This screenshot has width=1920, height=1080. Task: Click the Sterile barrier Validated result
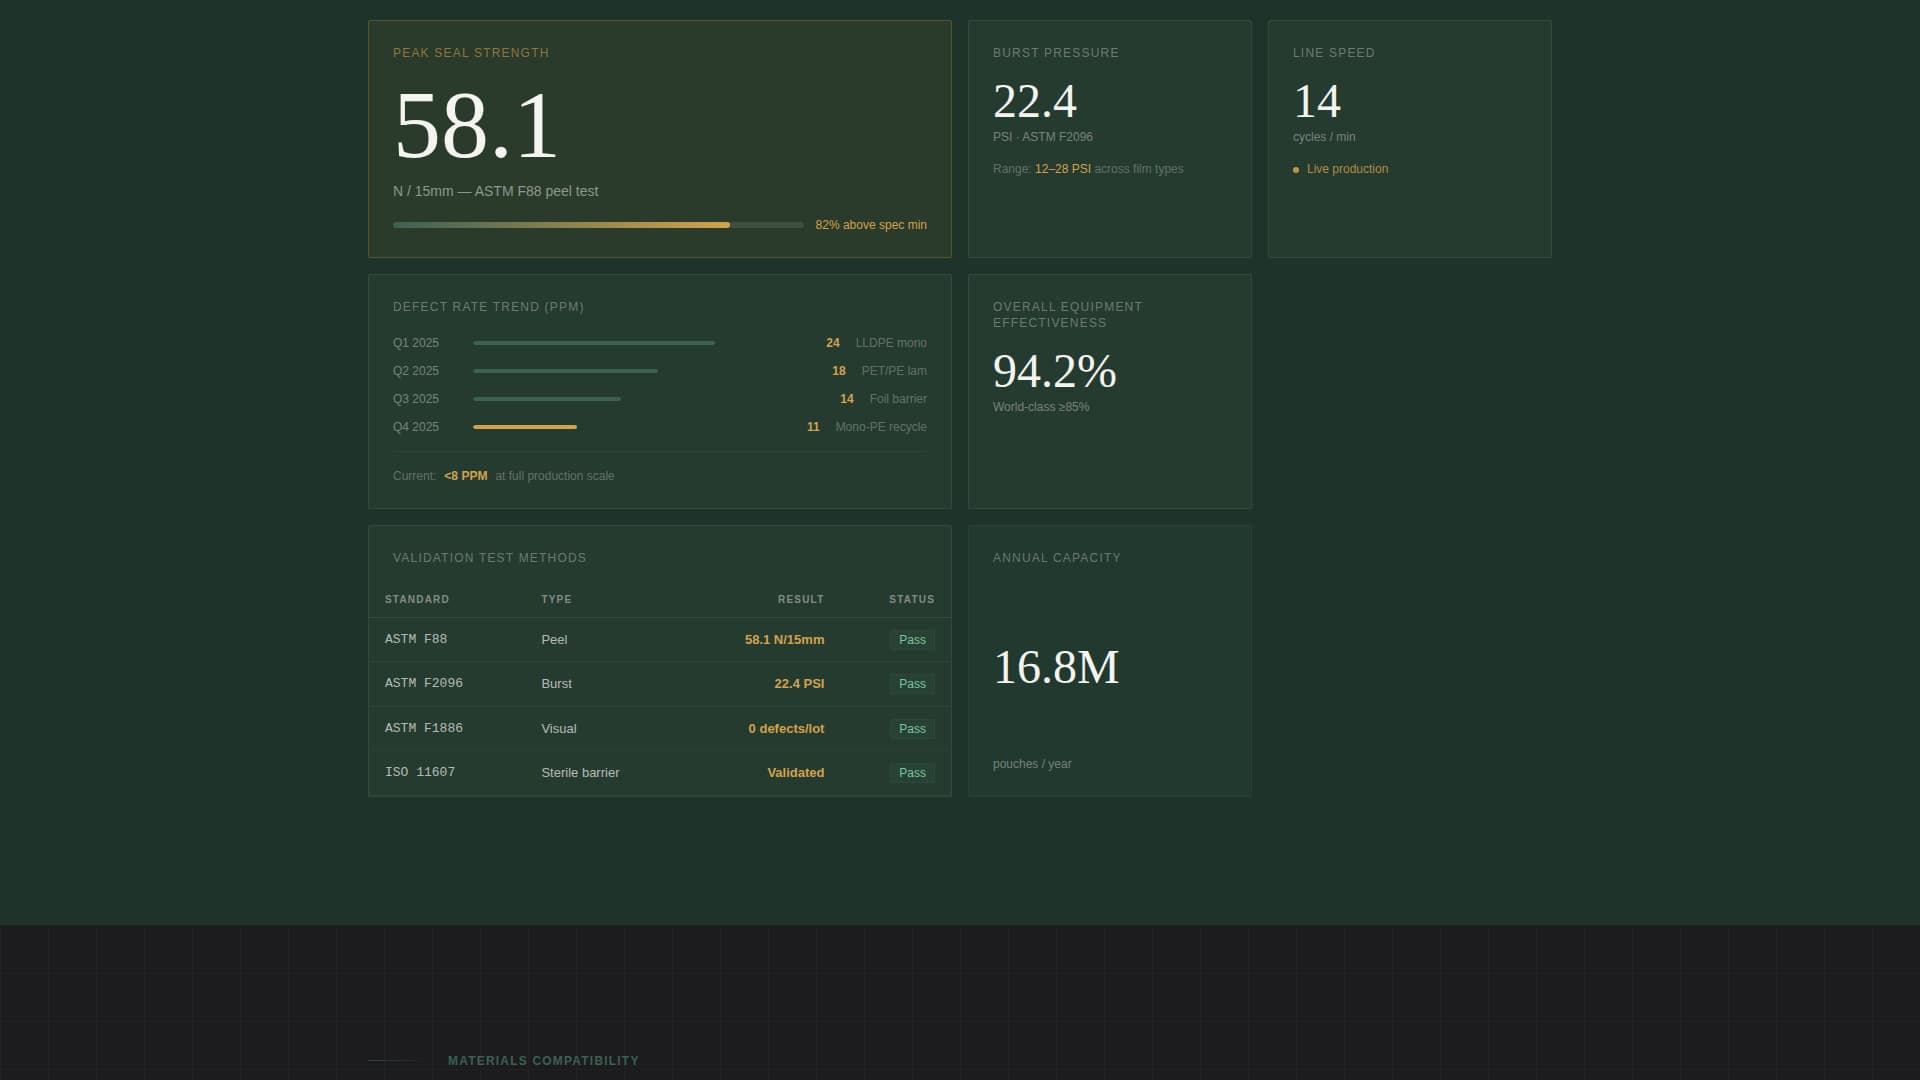[x=795, y=772]
